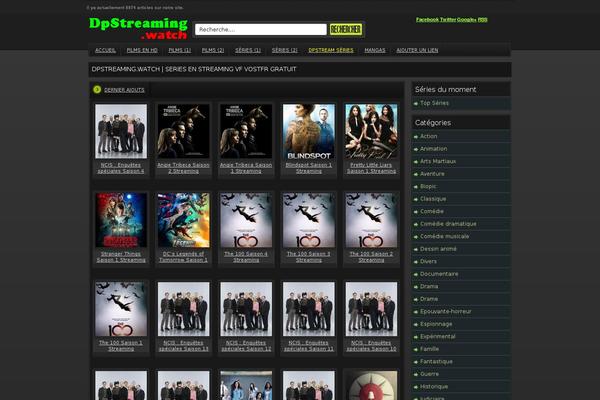Screen dimensions: 600x400
Task: Open the Pretty Little Liars poster
Action: [x=371, y=131]
